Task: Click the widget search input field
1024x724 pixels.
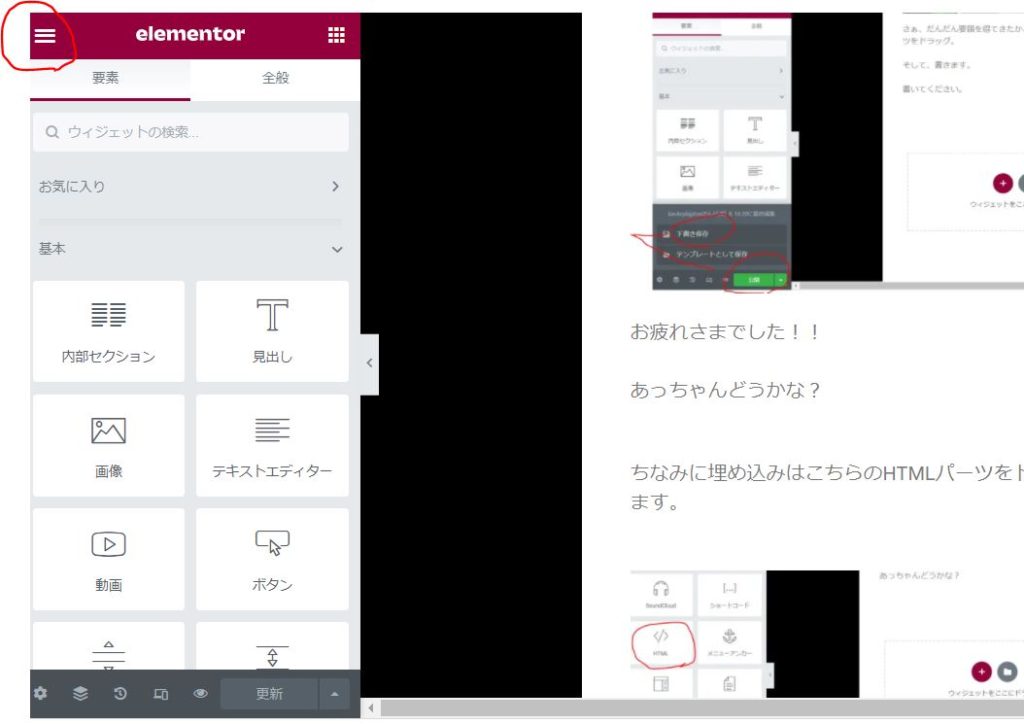Action: coord(190,131)
